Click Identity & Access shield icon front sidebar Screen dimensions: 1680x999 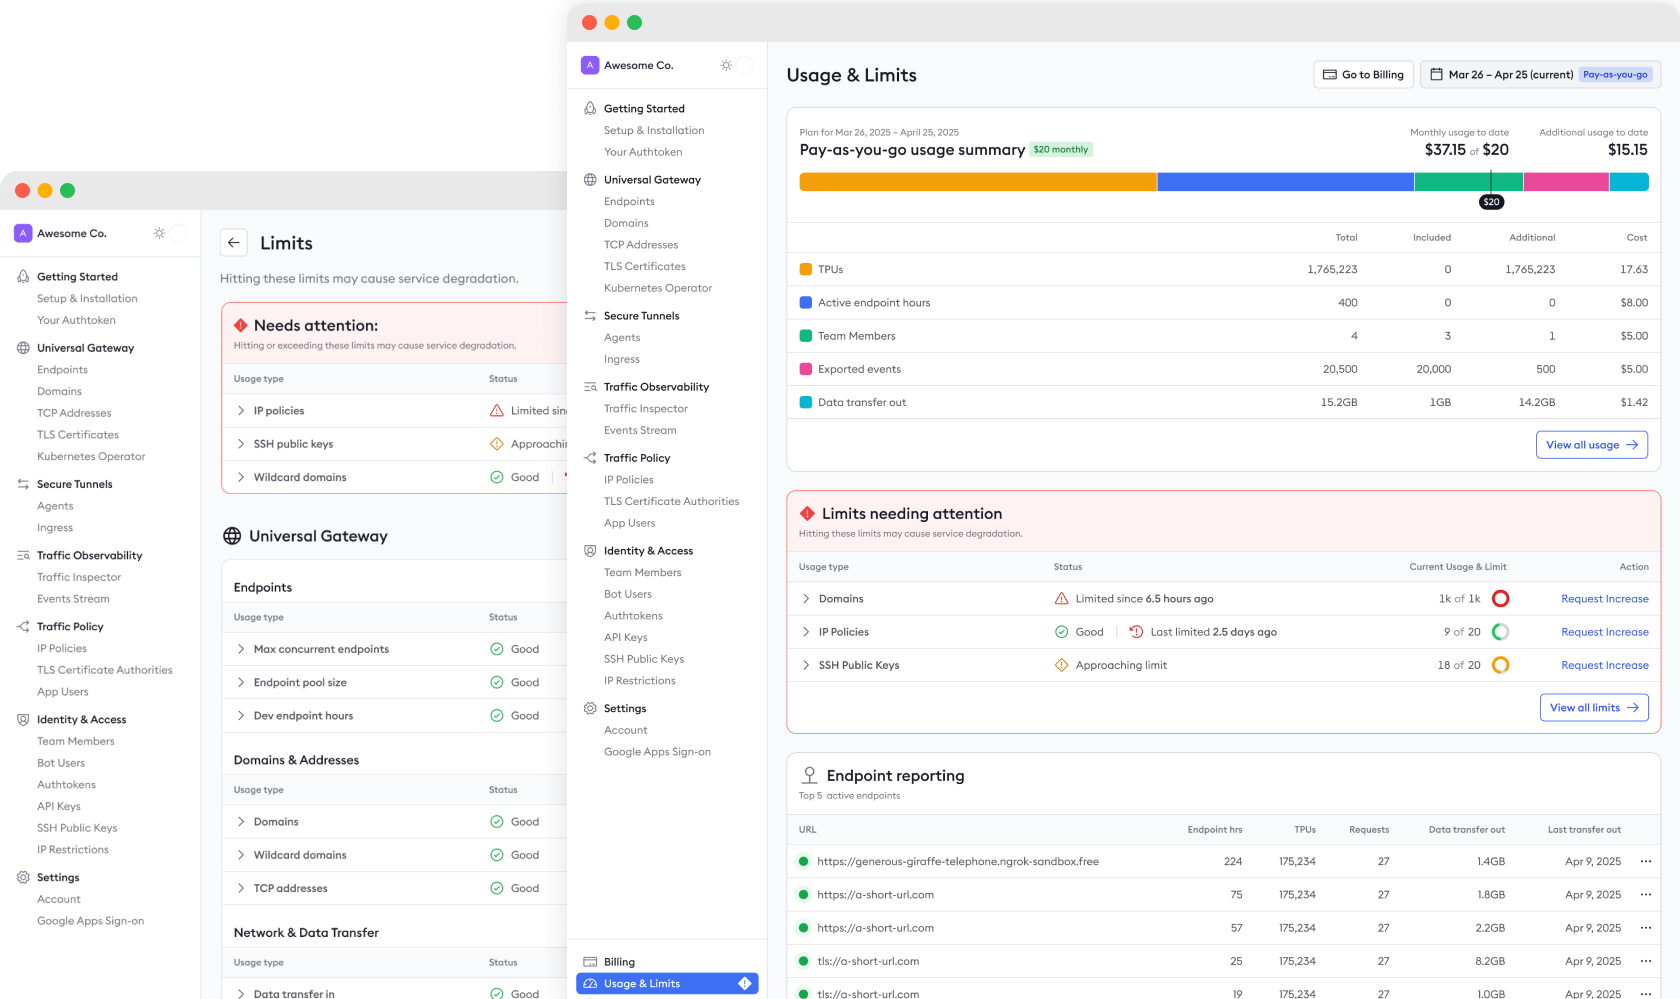point(590,551)
